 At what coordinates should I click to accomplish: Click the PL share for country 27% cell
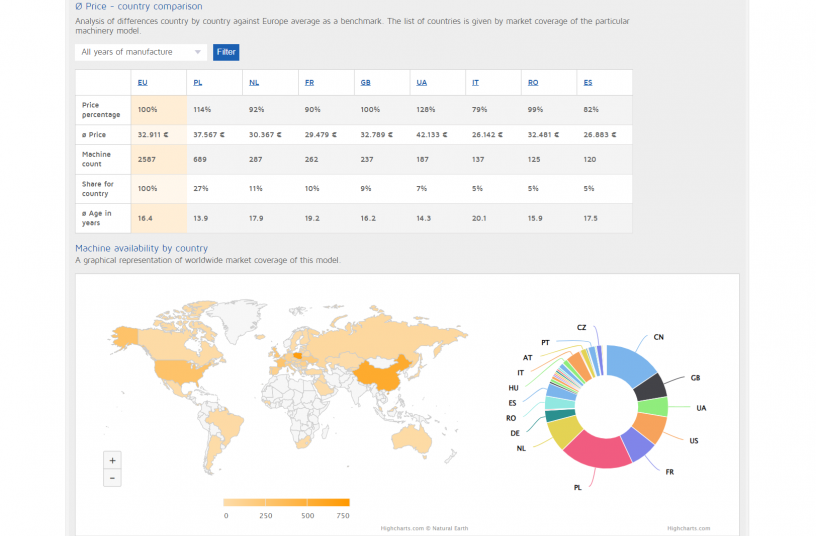point(214,189)
